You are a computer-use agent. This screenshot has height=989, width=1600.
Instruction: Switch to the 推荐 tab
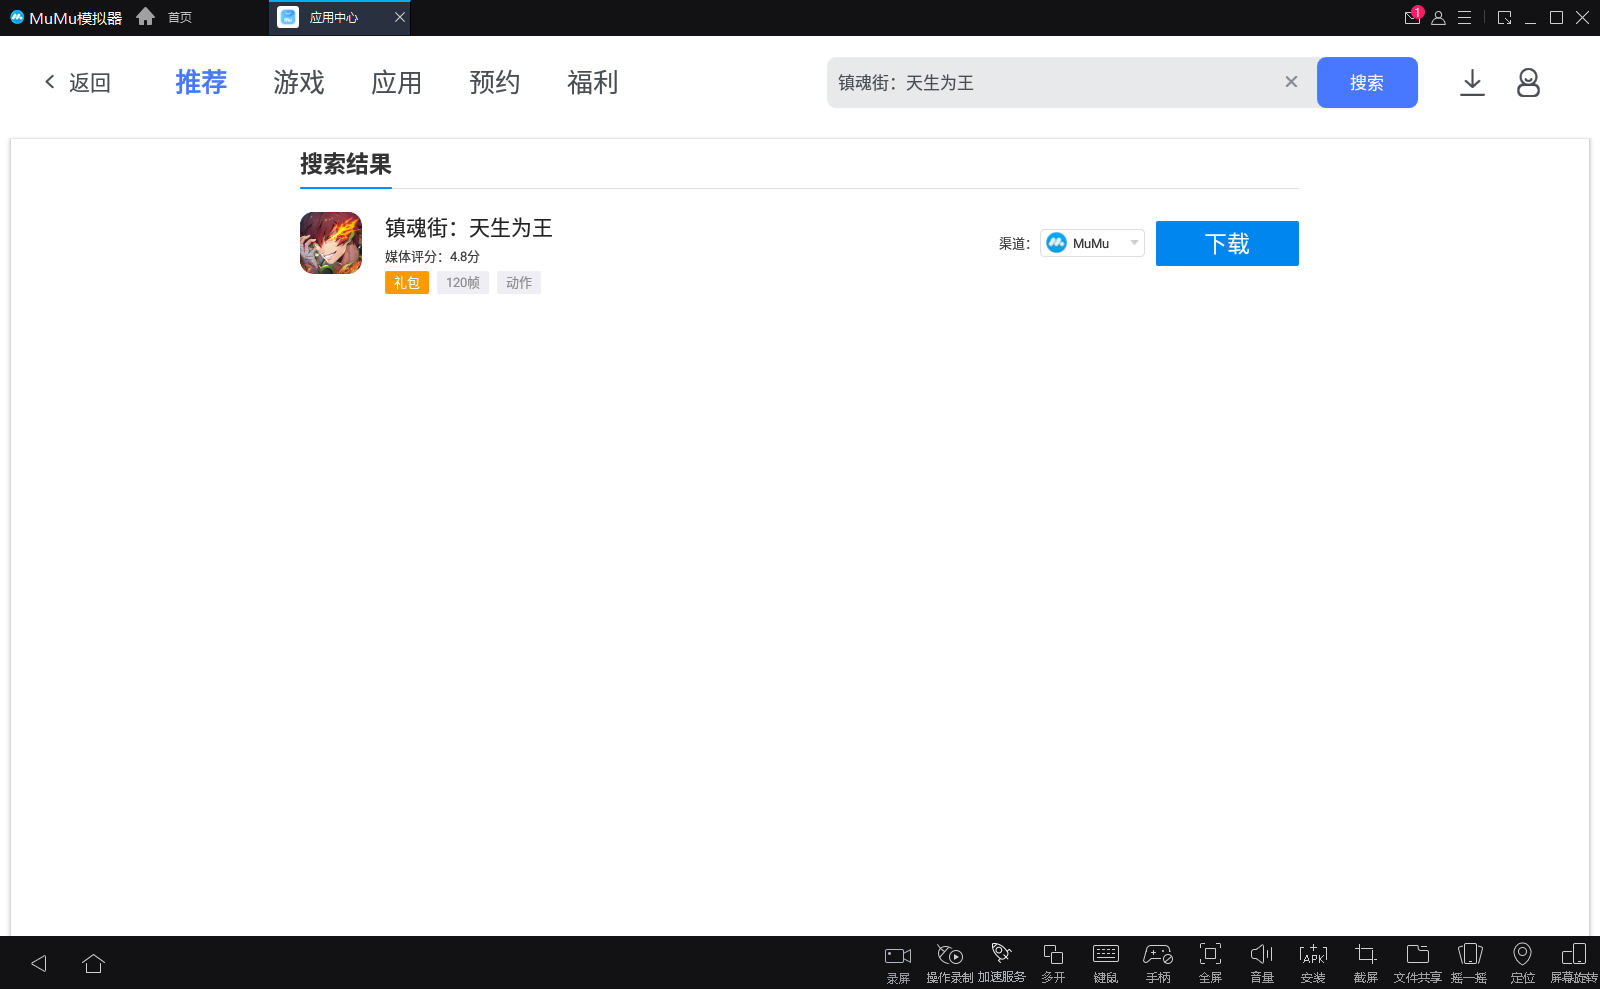click(201, 82)
